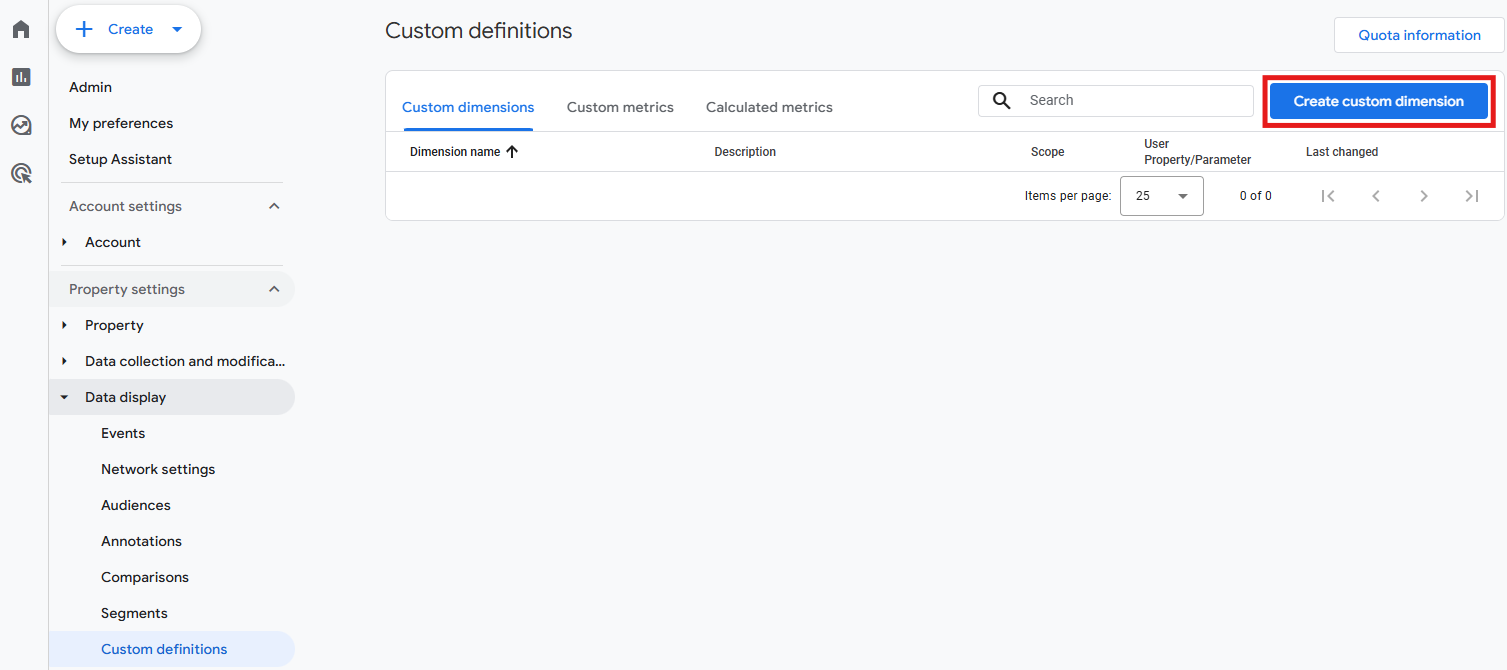The height and width of the screenshot is (670, 1507).
Task: Expand Data collection and modification item
Action: click(64, 361)
